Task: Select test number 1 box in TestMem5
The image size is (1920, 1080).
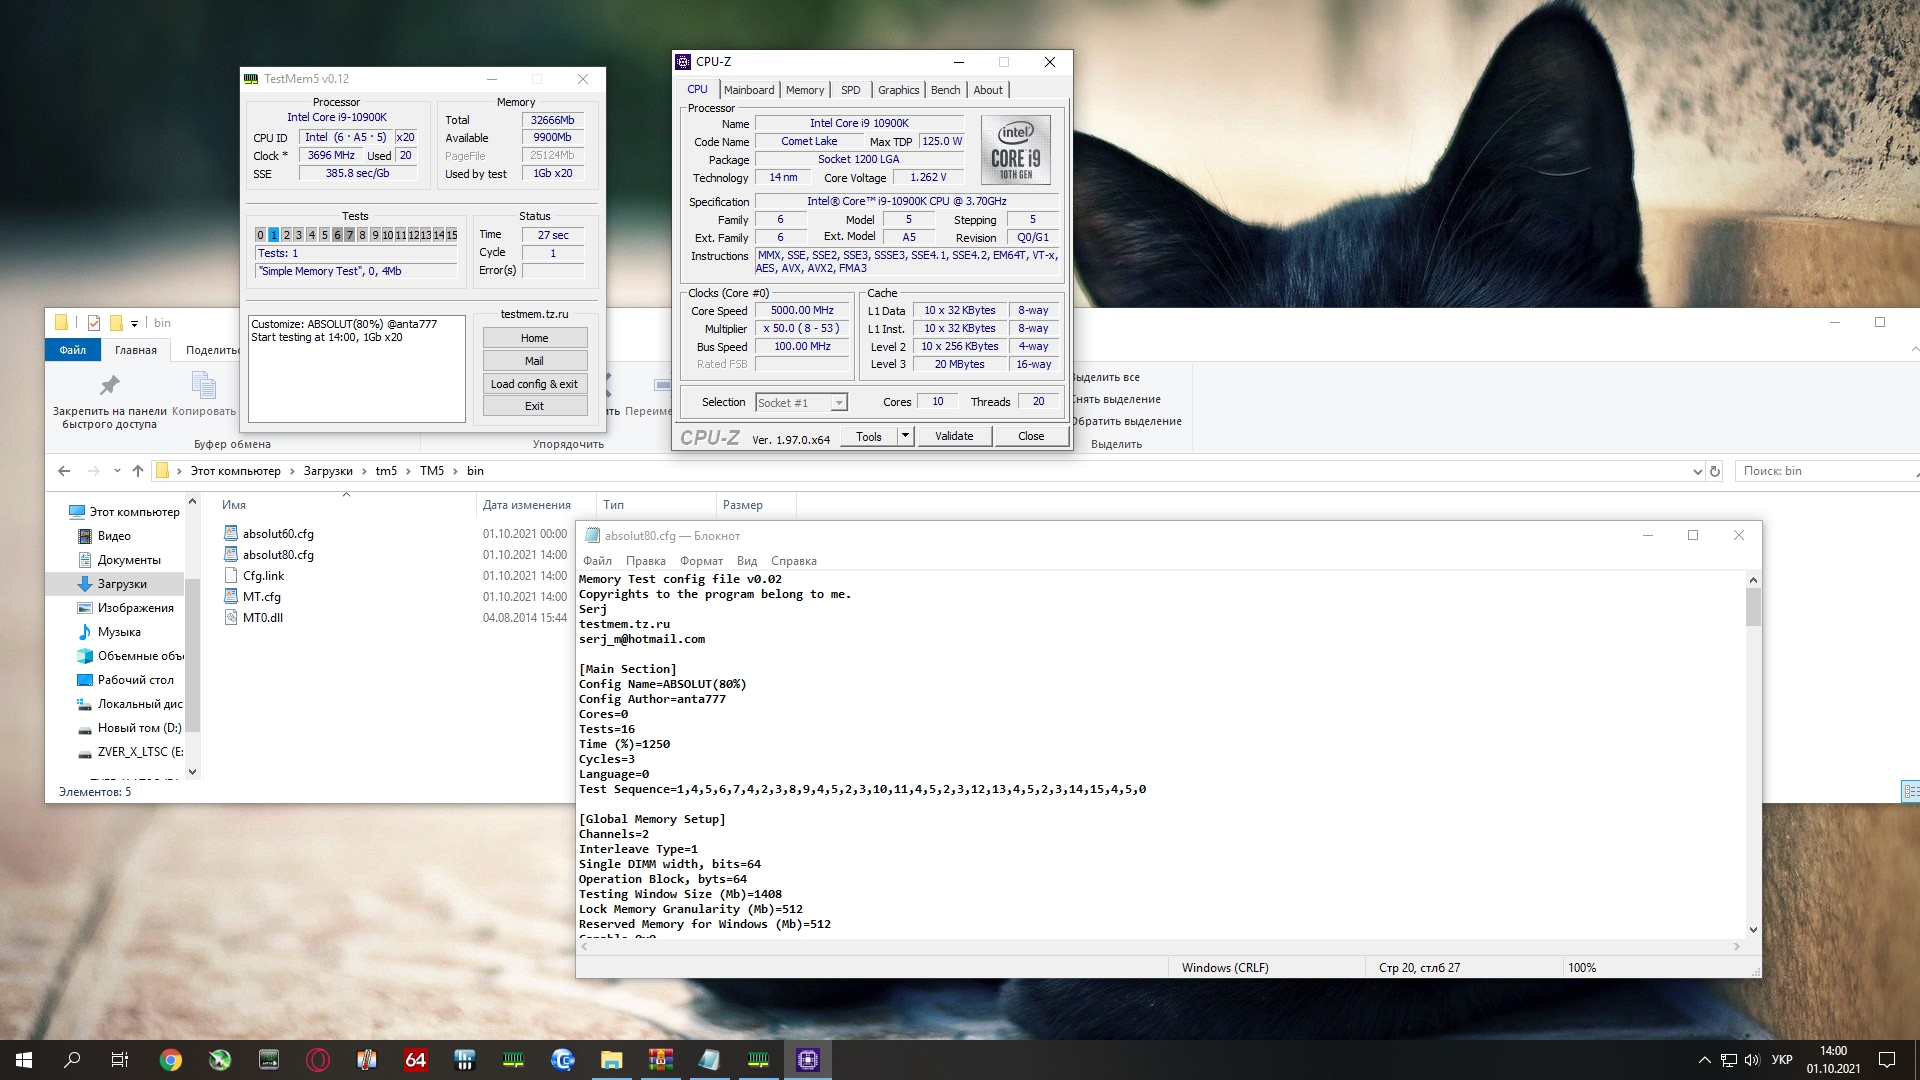Action: click(274, 235)
